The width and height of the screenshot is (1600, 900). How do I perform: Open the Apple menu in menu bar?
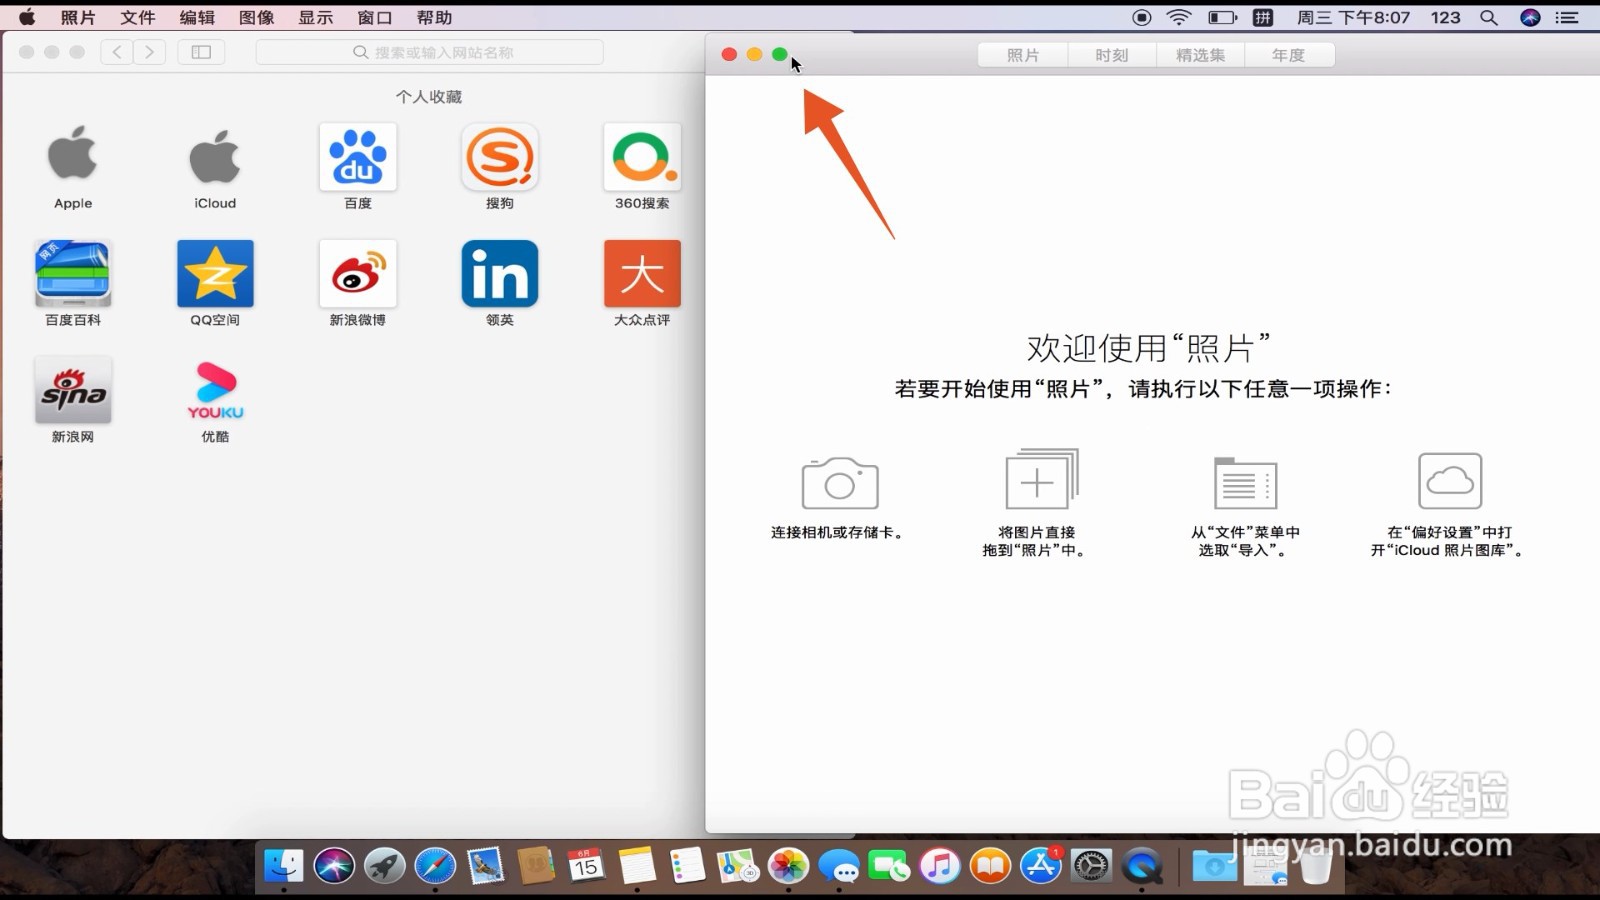[x=27, y=17]
